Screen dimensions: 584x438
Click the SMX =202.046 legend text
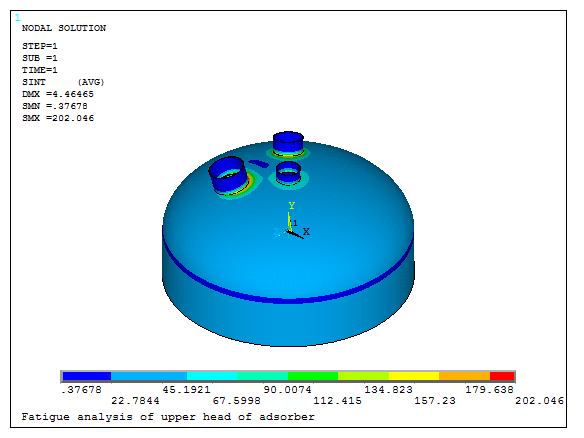tap(58, 118)
